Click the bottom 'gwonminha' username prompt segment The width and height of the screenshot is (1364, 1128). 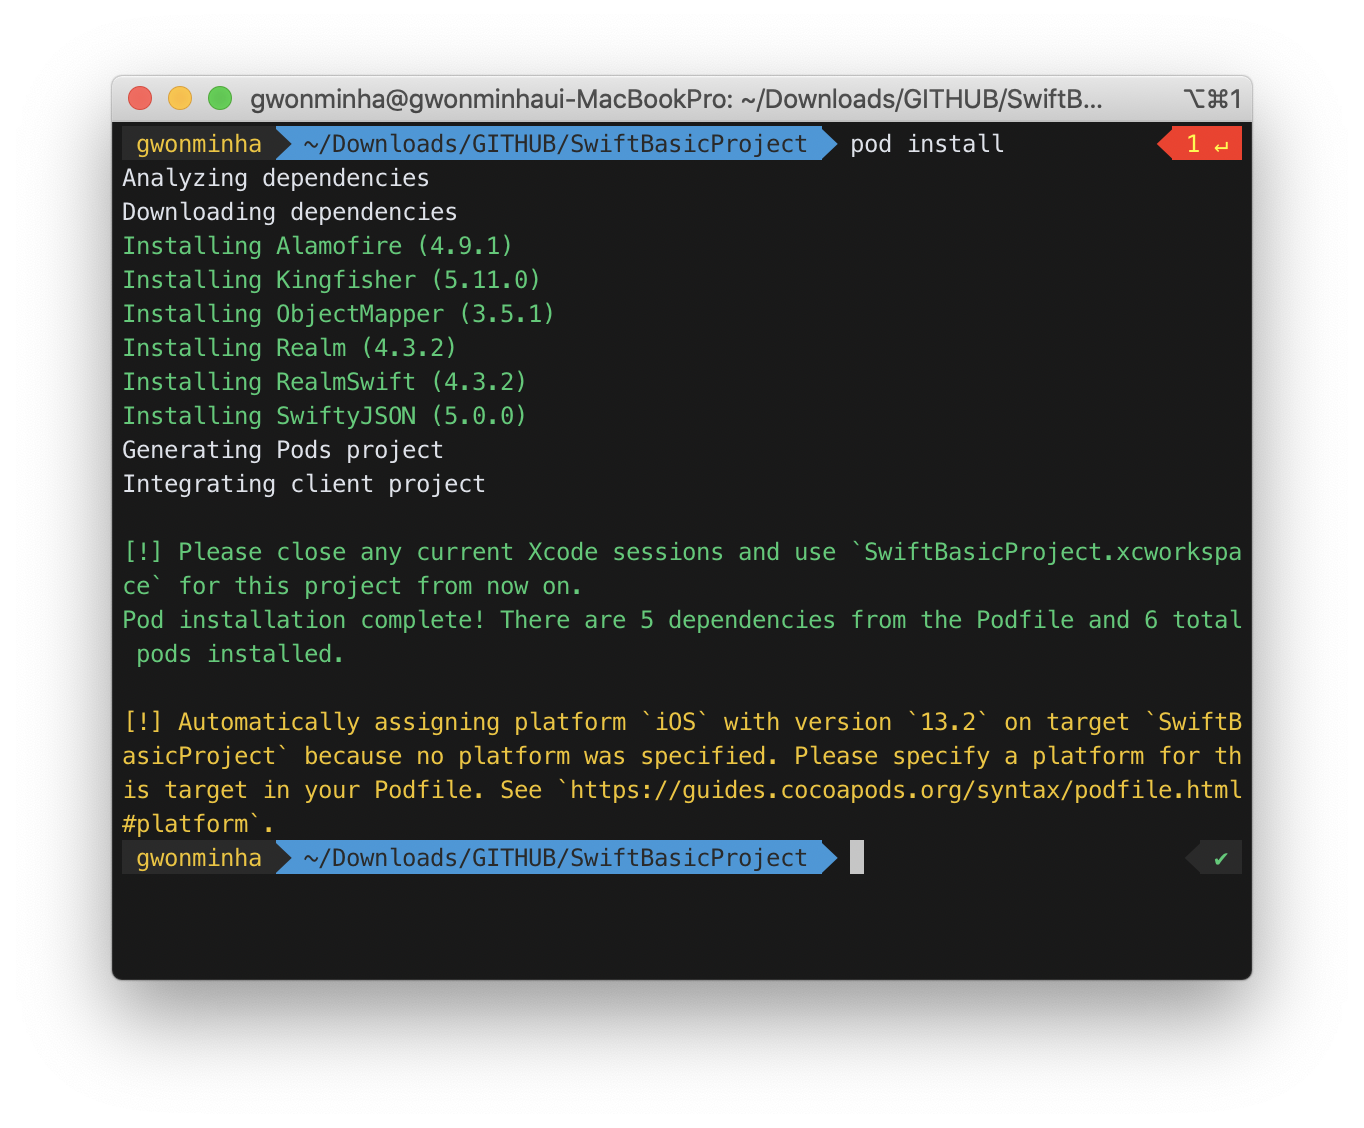[198, 858]
